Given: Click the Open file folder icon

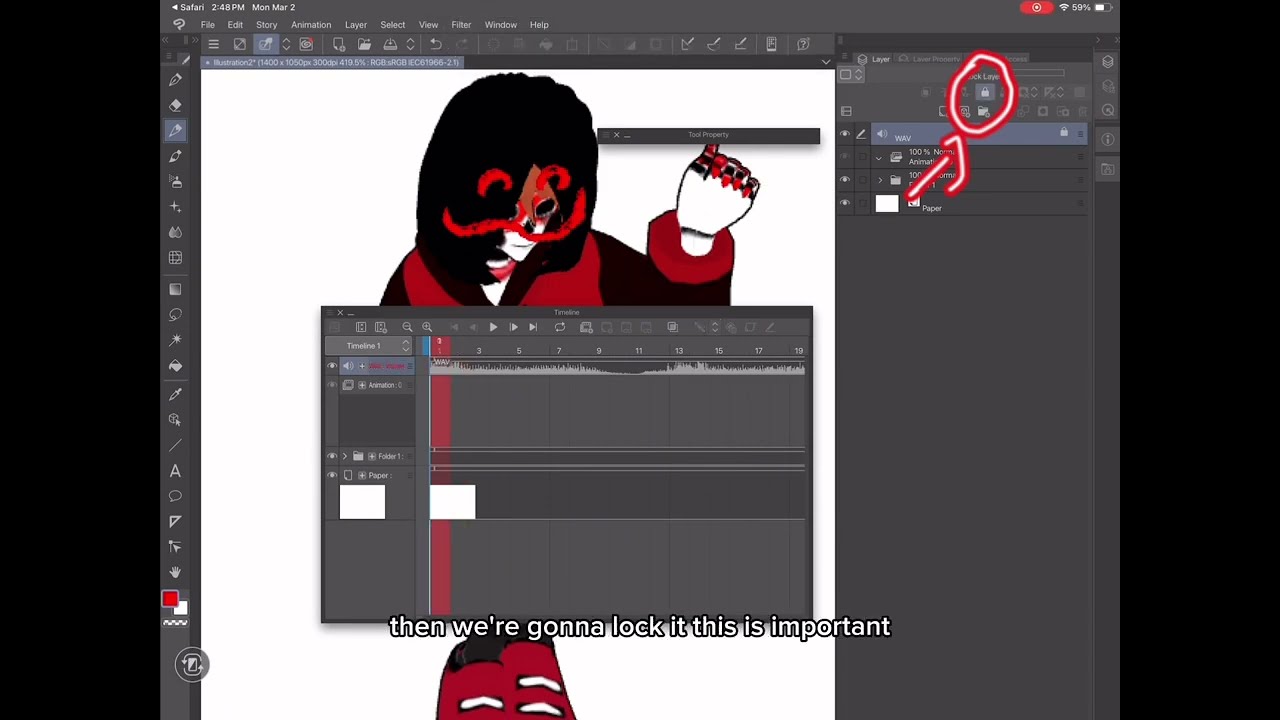Looking at the screenshot, I should tap(364, 44).
